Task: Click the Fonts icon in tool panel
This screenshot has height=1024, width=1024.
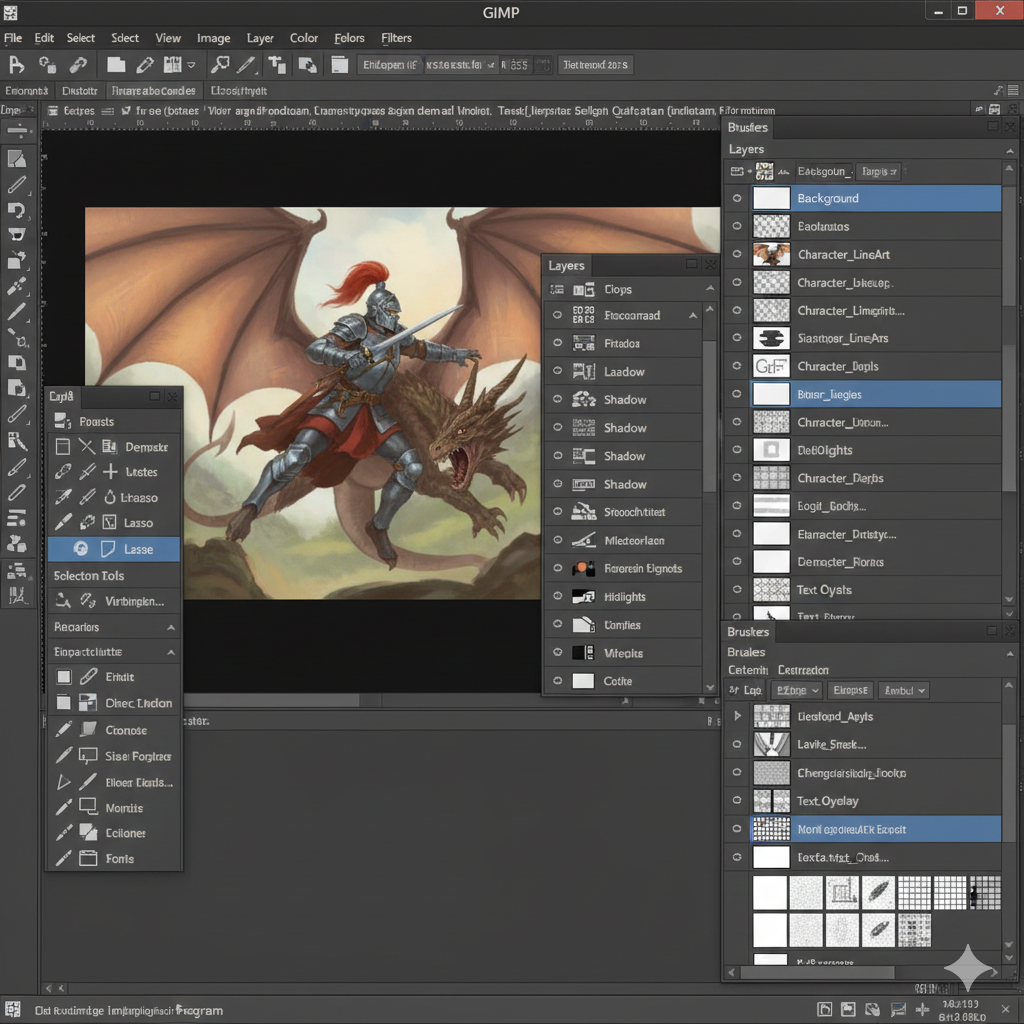Action: (x=87, y=859)
